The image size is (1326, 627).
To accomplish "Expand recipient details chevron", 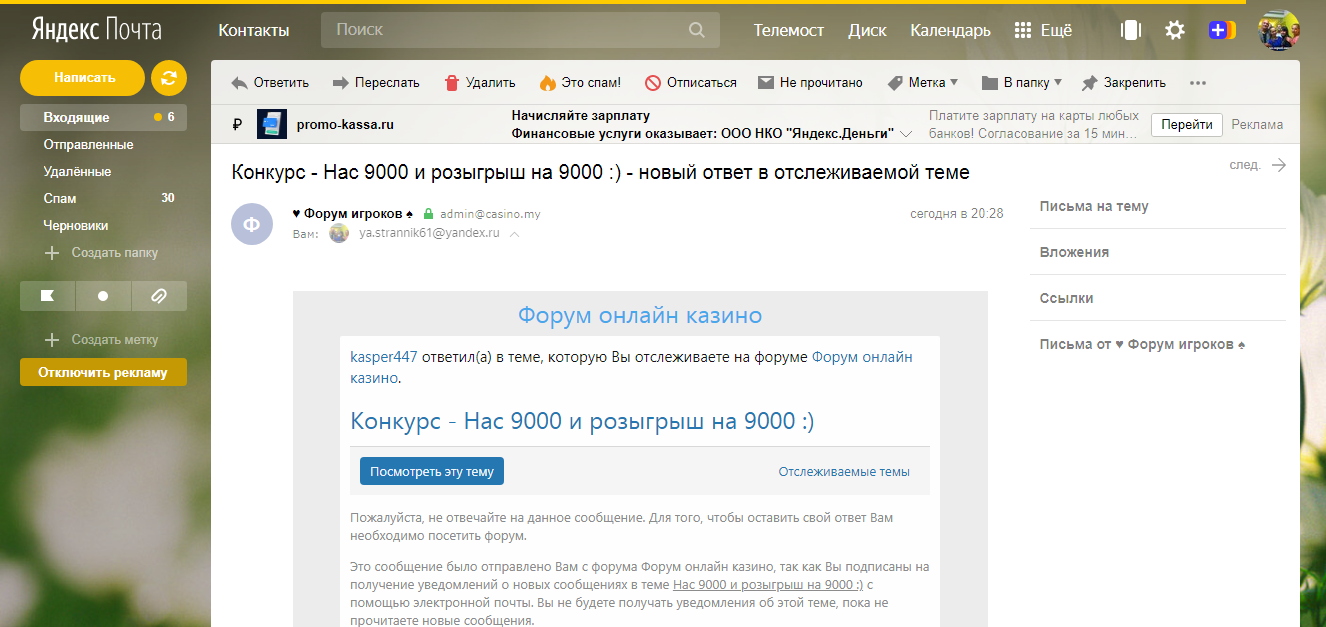I will point(514,235).
